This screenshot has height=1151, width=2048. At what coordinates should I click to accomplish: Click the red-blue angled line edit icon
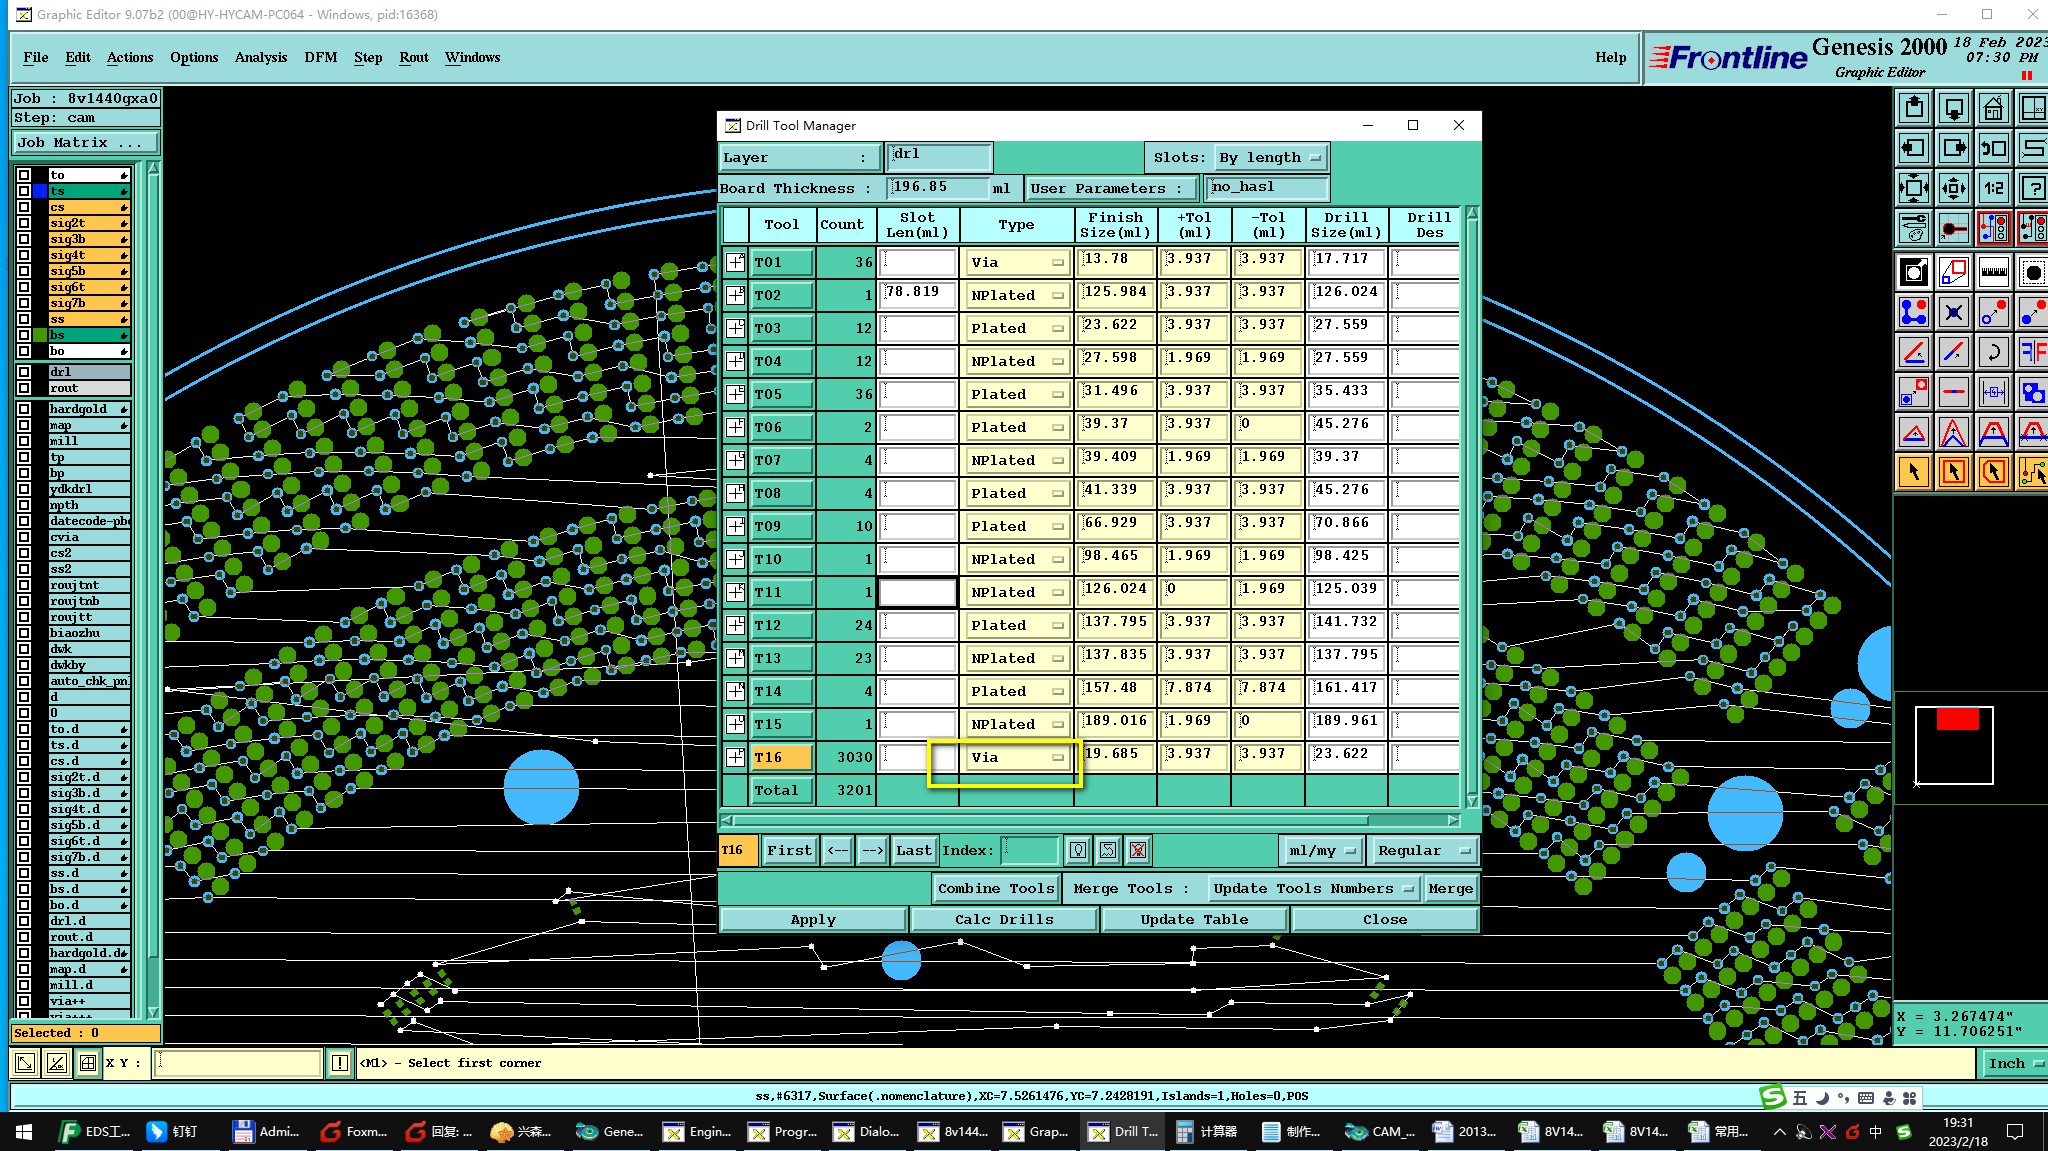pyautogui.click(x=1913, y=352)
